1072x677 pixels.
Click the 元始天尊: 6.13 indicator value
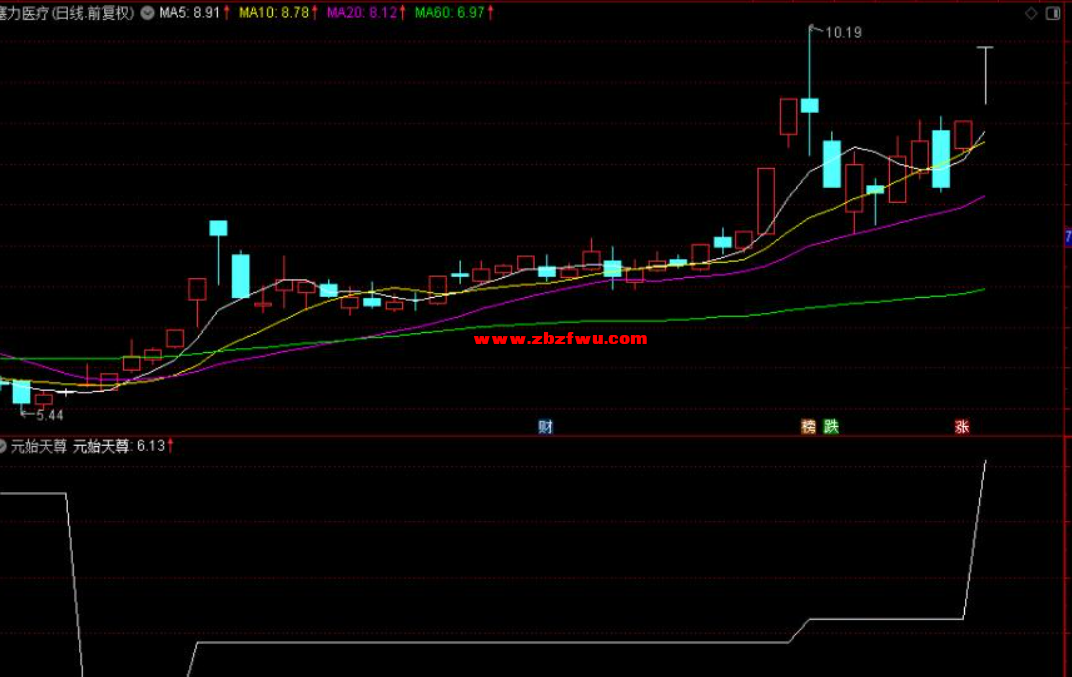point(119,447)
